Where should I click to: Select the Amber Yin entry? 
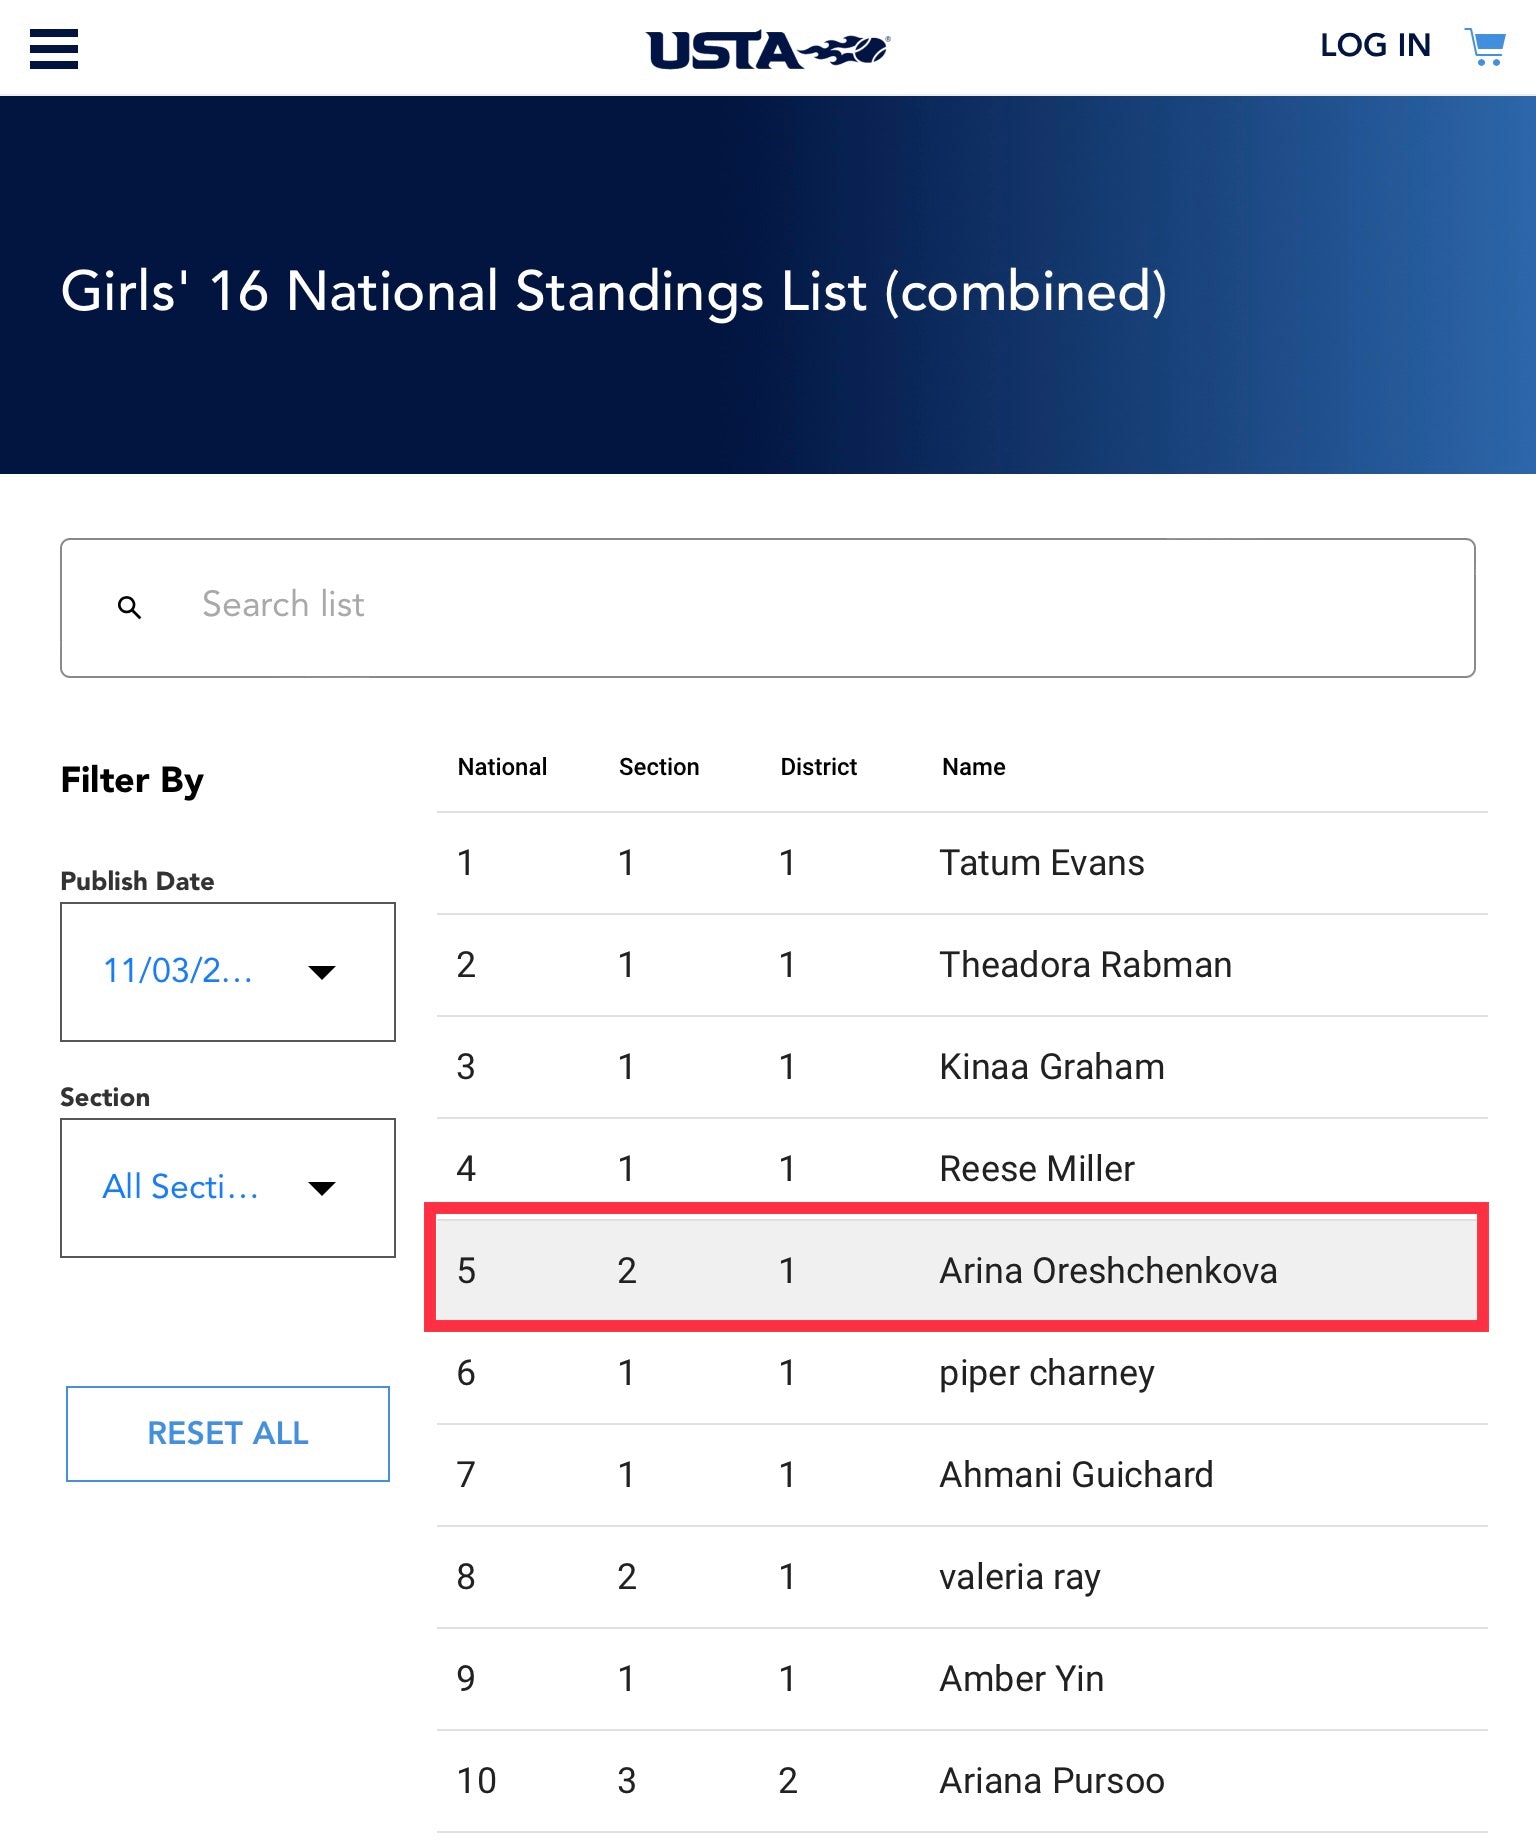pyautogui.click(x=1021, y=1679)
